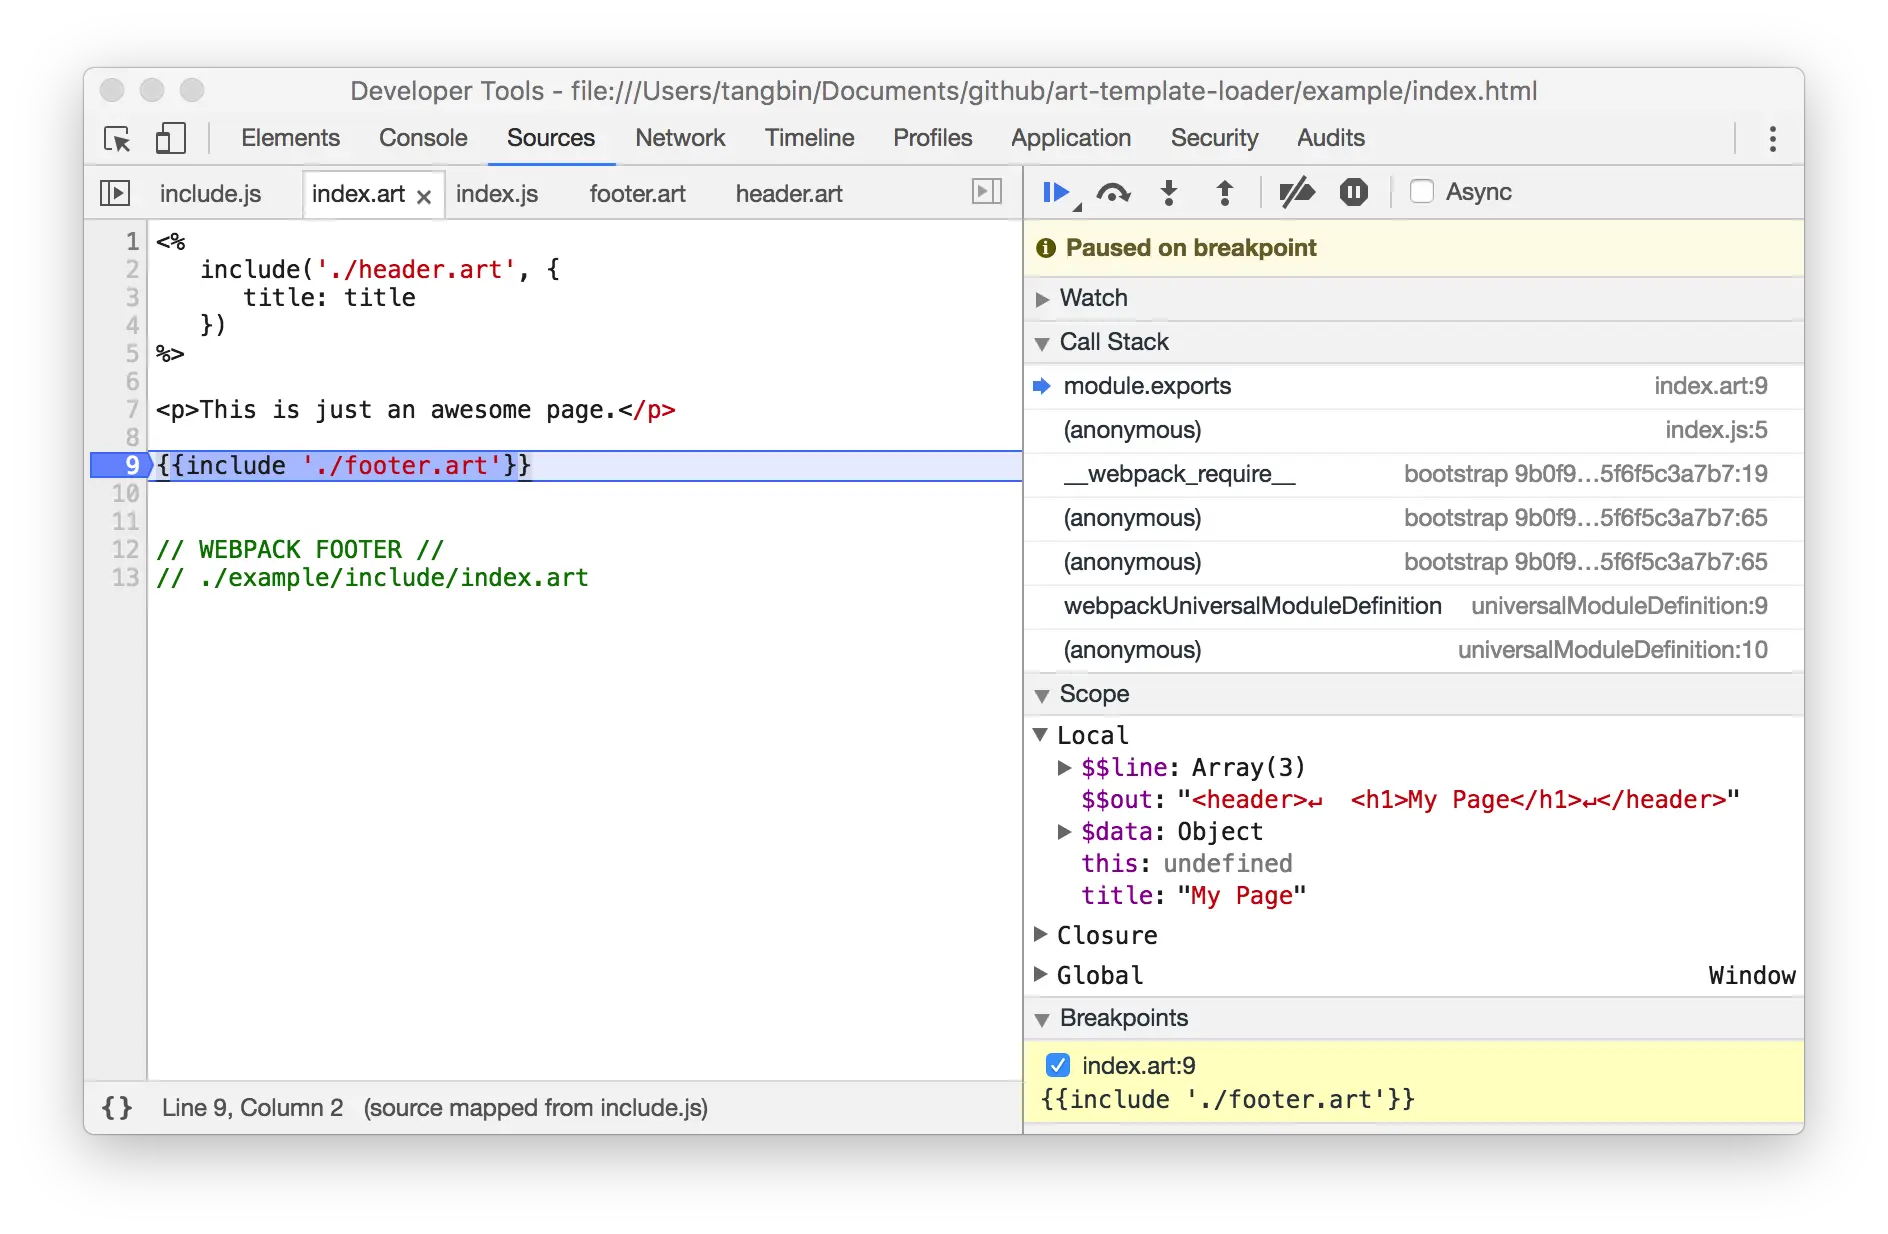The width and height of the screenshot is (1888, 1234).
Task: Step out of current function
Action: coord(1223,192)
